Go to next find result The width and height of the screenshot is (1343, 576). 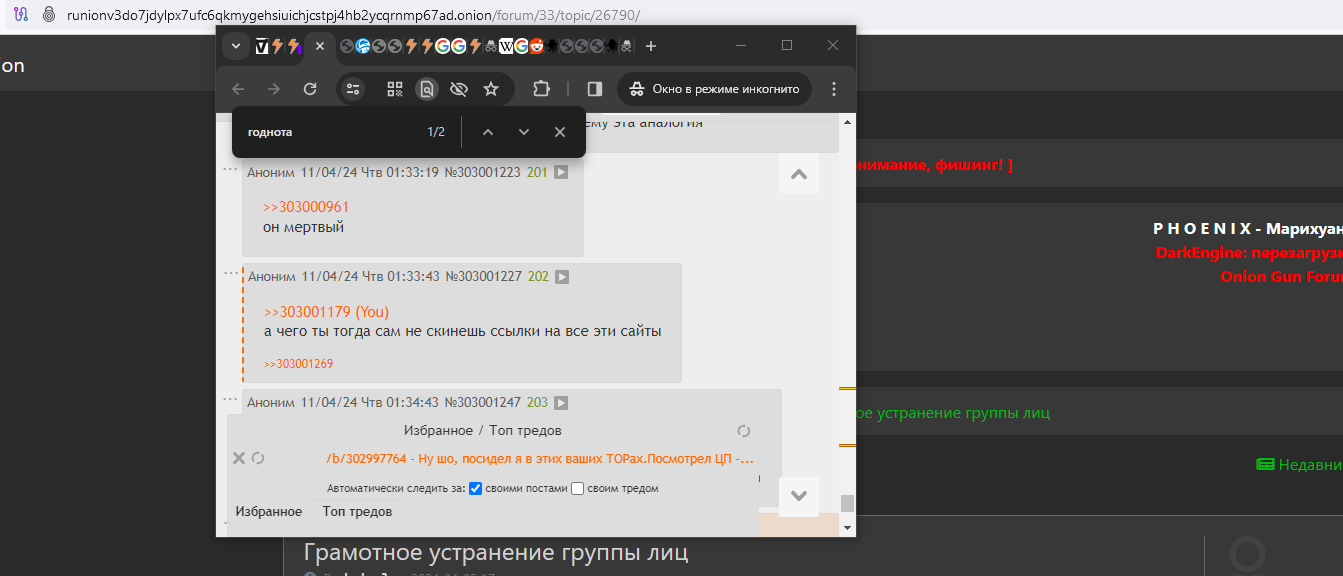pos(524,132)
